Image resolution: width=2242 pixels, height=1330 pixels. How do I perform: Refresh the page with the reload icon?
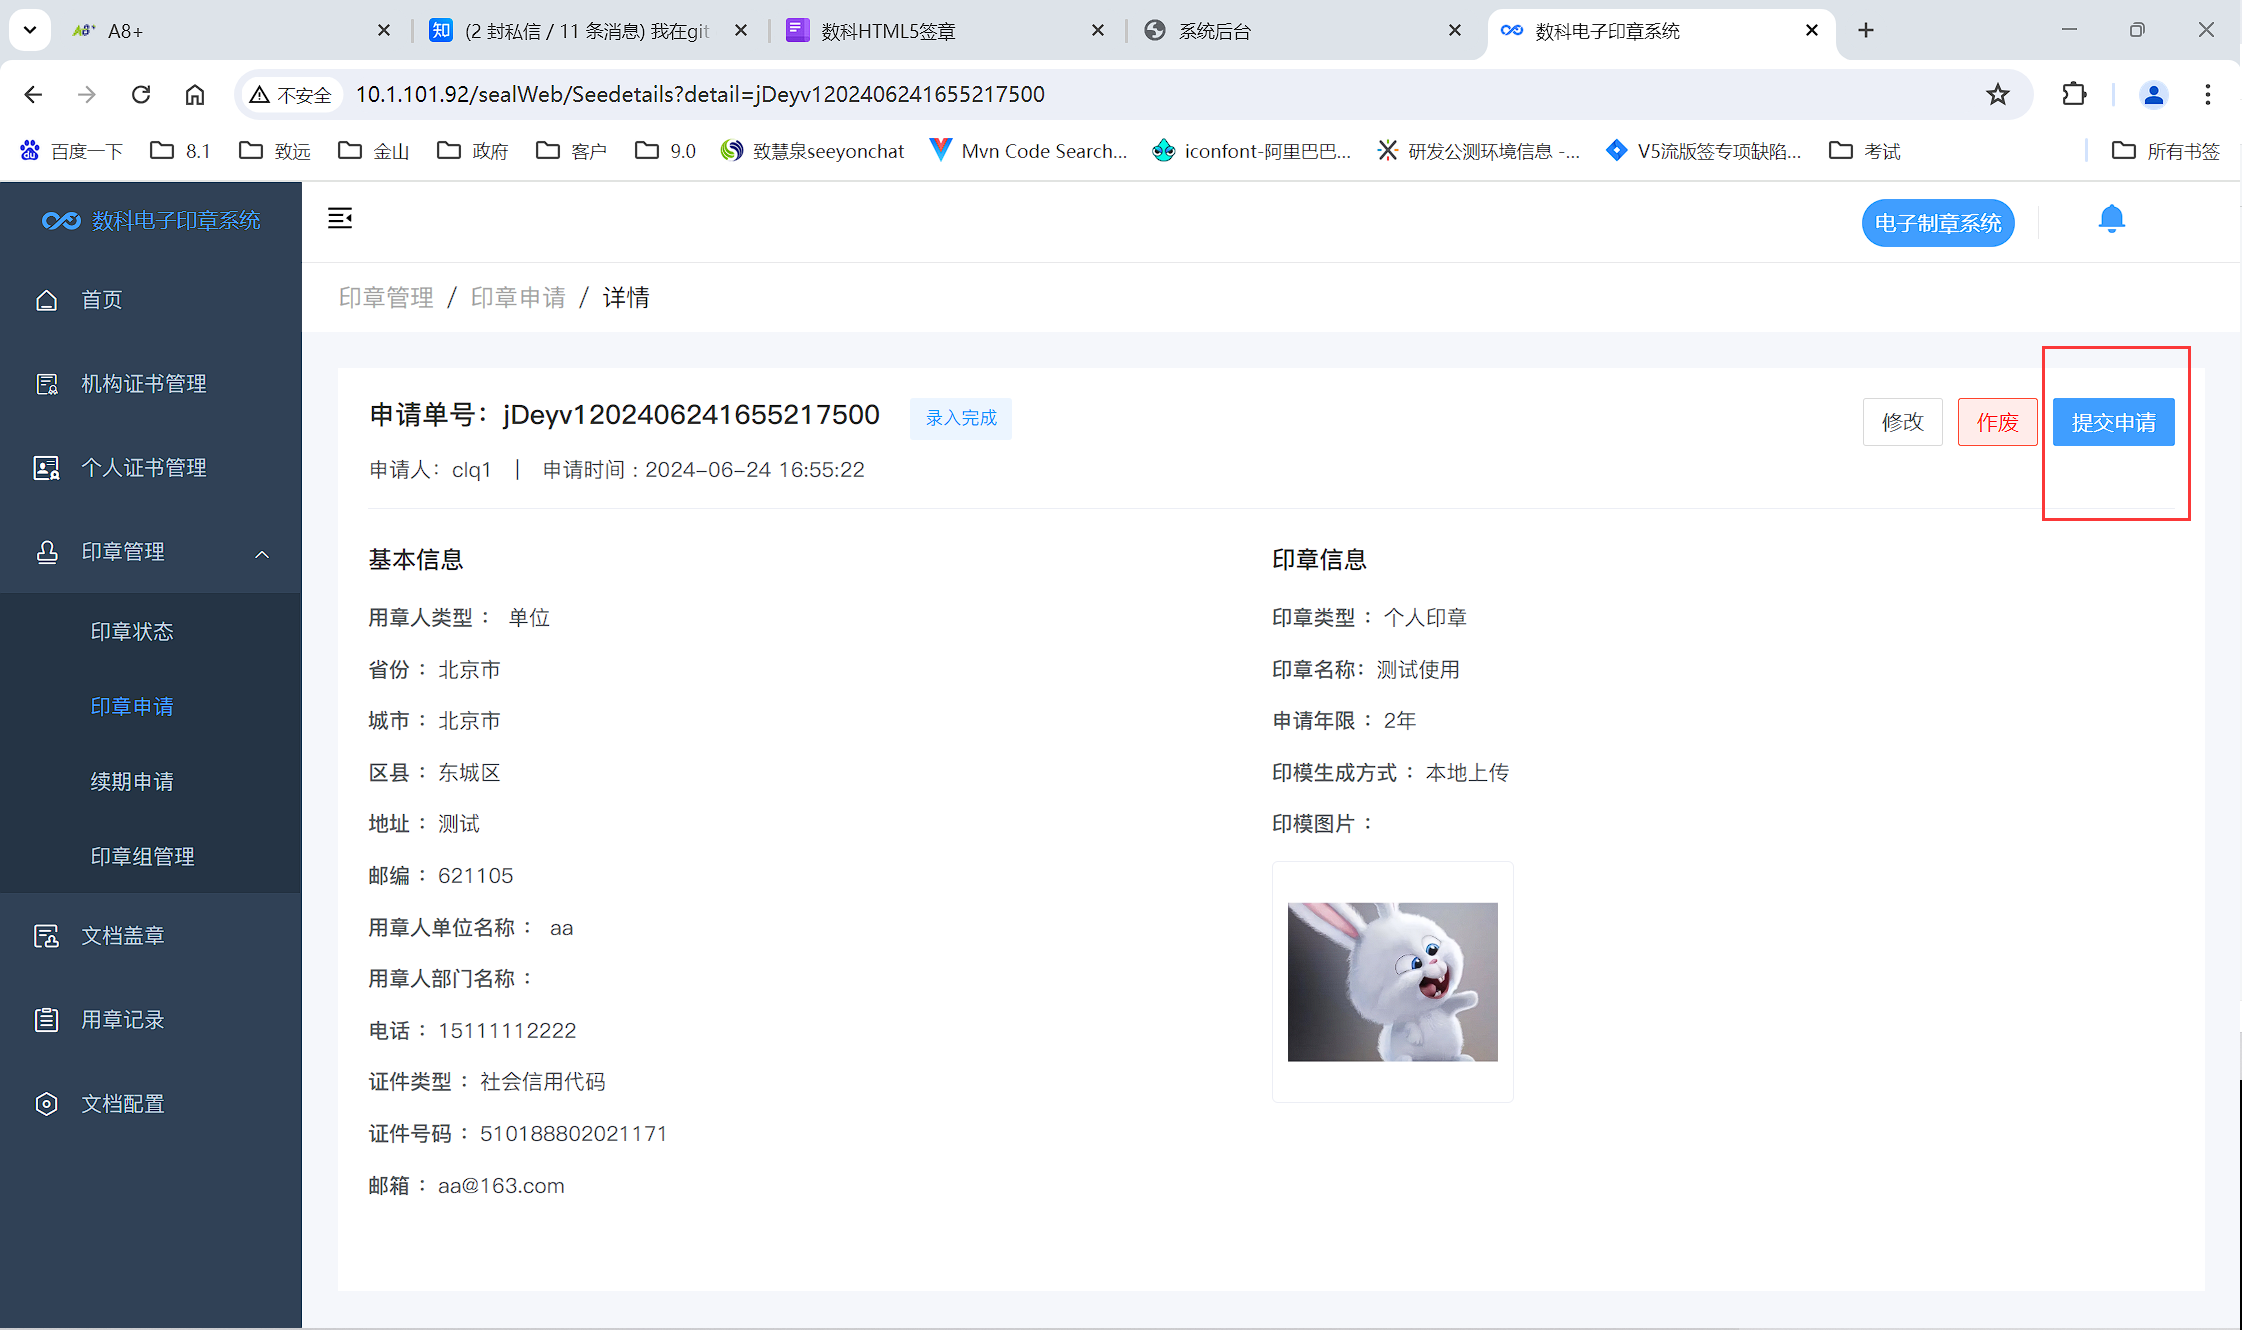click(141, 94)
